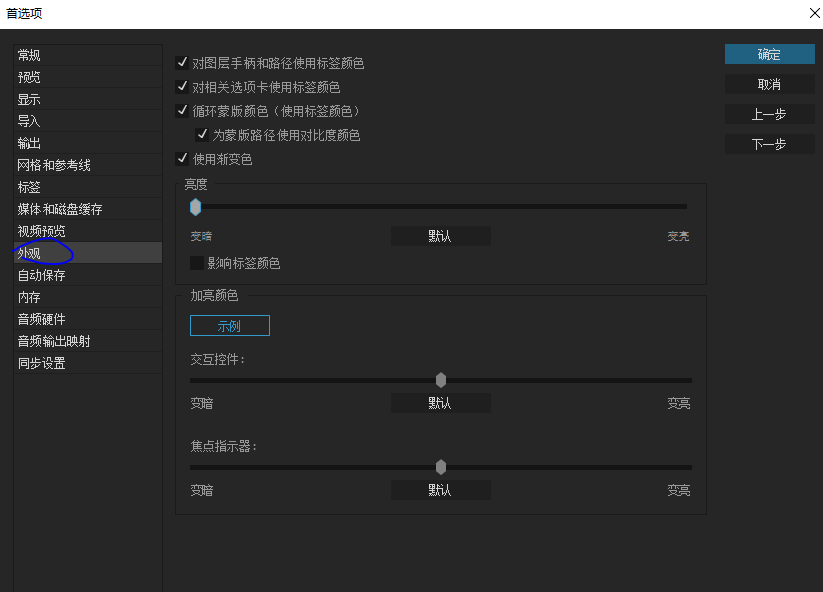Go to next page with 下一步

(x=769, y=144)
